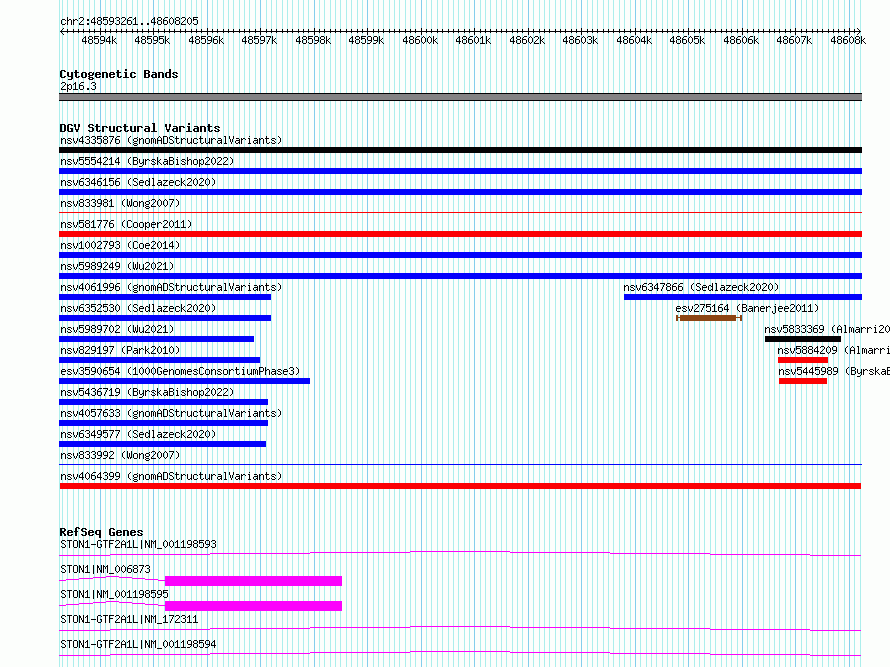The width and height of the screenshot is (890, 667).
Task: Open the nsv5554214 (ByrskaBishop2022) variant
Action: (x=147, y=161)
